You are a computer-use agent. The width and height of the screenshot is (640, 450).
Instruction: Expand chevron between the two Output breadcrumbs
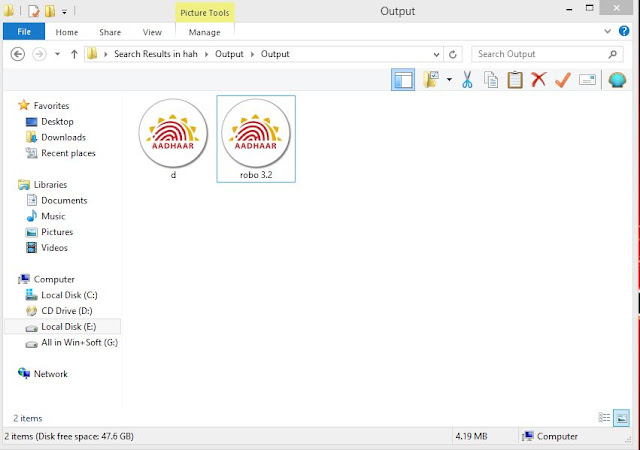(x=252, y=54)
